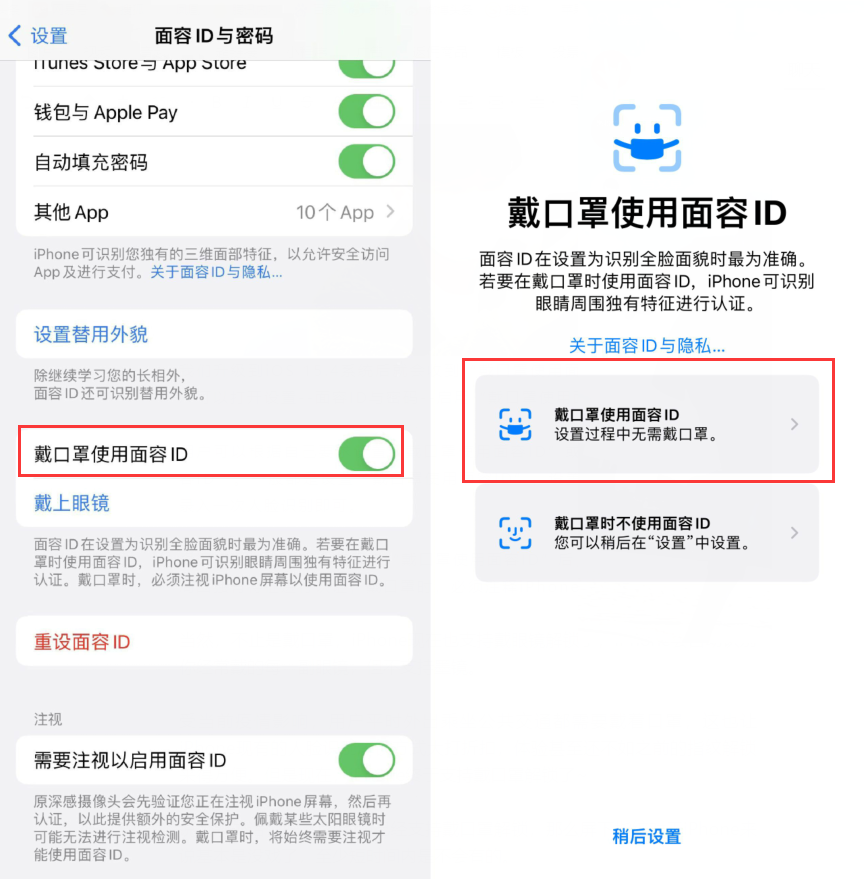Tap the red 重设面容 ID button
This screenshot has height=879, width=865.
[82, 641]
